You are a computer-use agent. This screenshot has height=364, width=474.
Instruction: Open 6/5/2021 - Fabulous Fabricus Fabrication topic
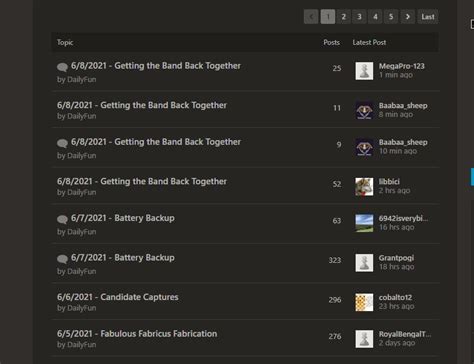(x=137, y=334)
